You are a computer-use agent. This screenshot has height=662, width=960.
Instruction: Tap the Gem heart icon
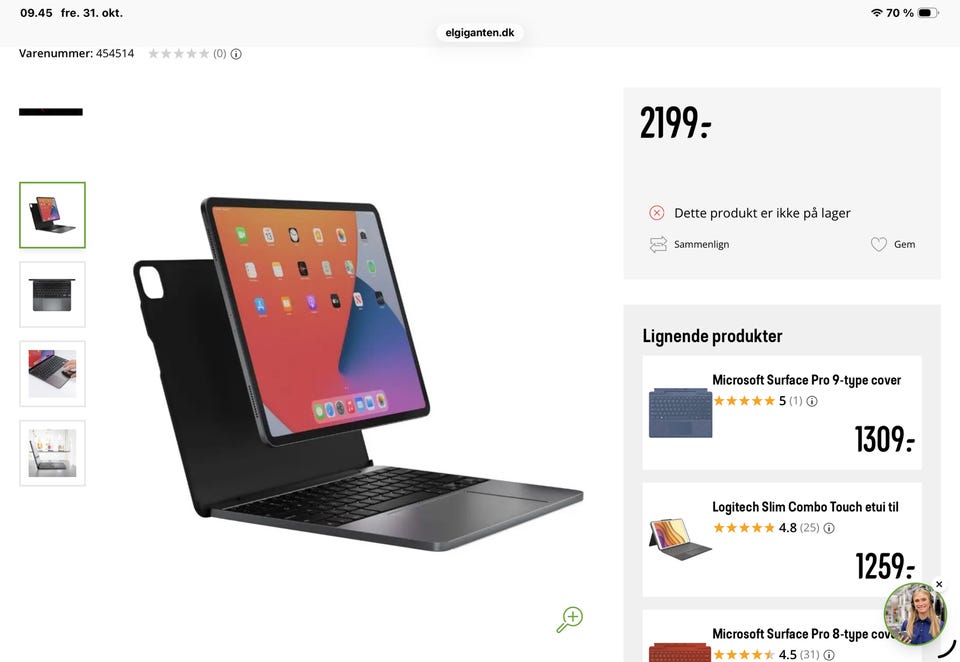pos(879,244)
